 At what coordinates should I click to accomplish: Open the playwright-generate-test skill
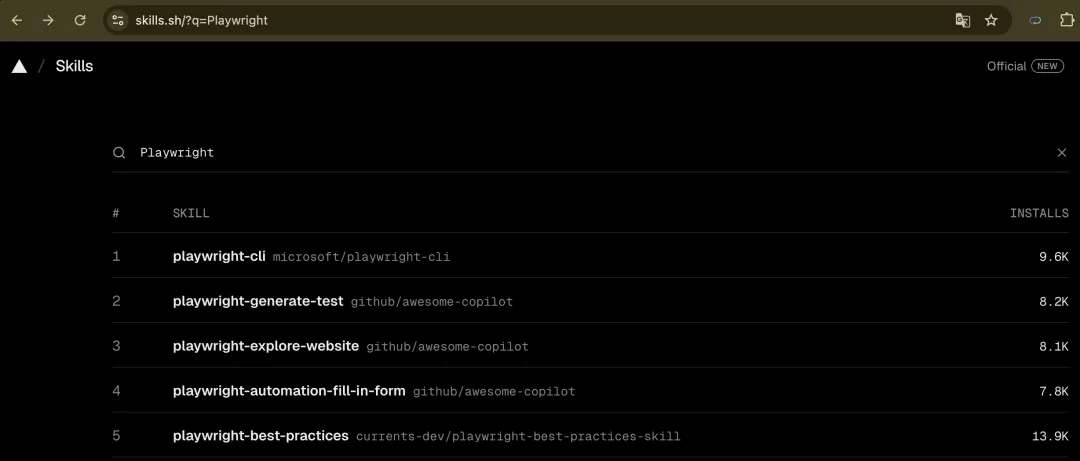pos(258,301)
